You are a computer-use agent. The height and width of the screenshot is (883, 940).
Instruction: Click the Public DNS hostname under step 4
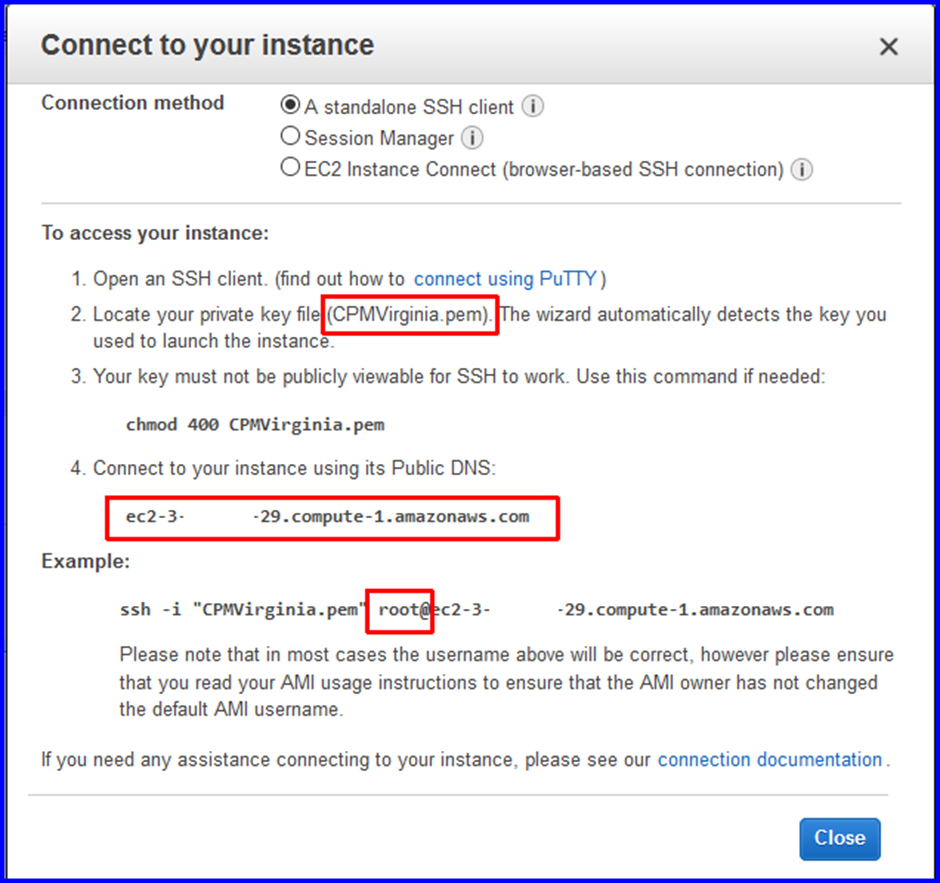(x=328, y=517)
